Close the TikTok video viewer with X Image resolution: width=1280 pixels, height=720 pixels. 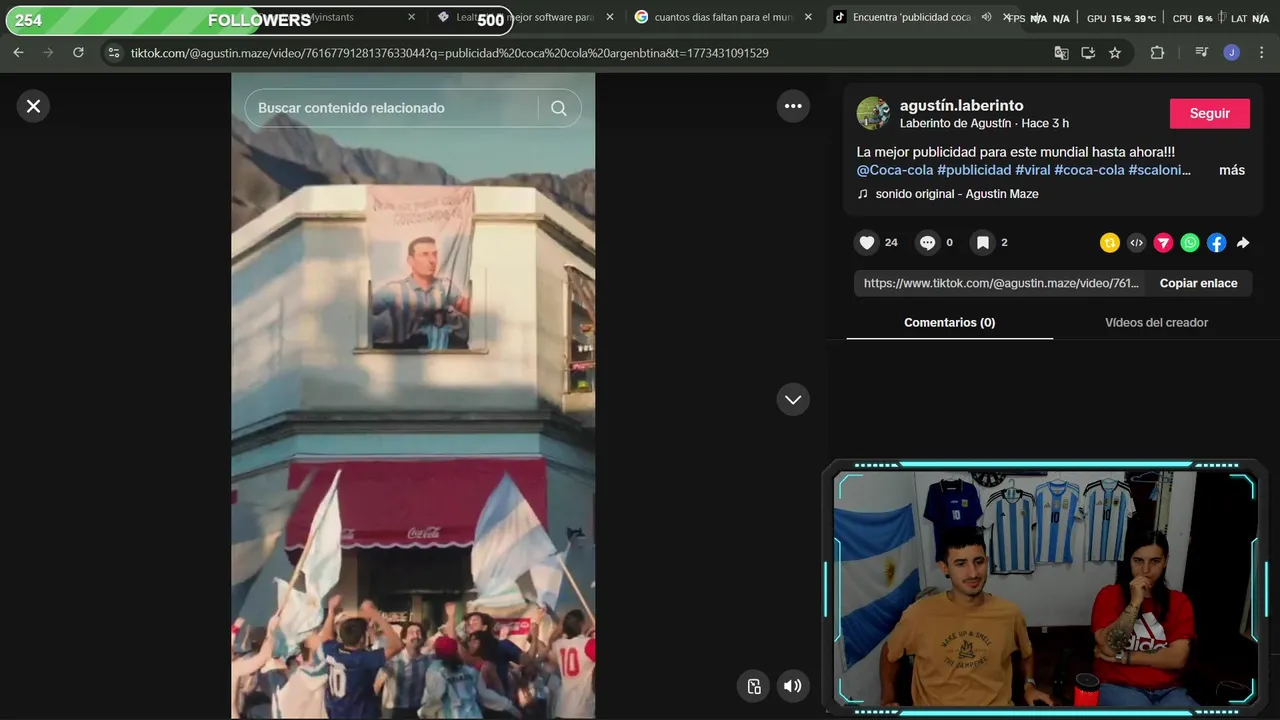33,106
